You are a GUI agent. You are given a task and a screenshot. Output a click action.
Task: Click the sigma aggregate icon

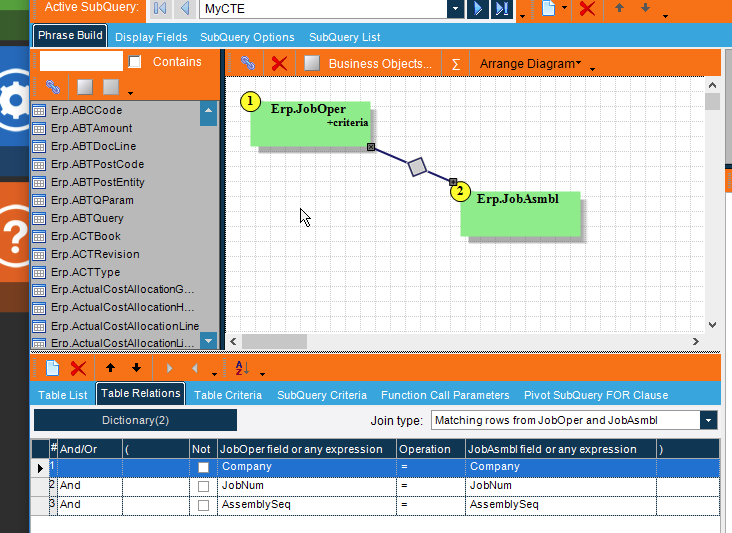click(x=456, y=64)
